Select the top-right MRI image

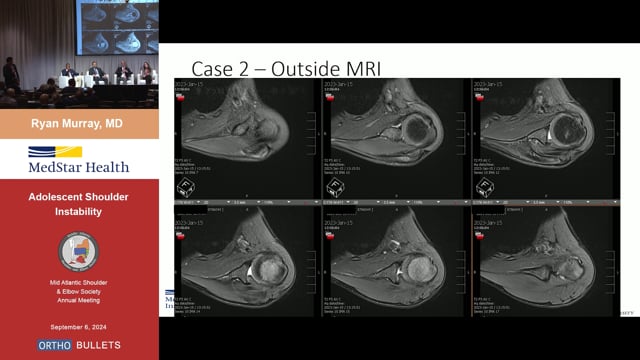[546, 139]
